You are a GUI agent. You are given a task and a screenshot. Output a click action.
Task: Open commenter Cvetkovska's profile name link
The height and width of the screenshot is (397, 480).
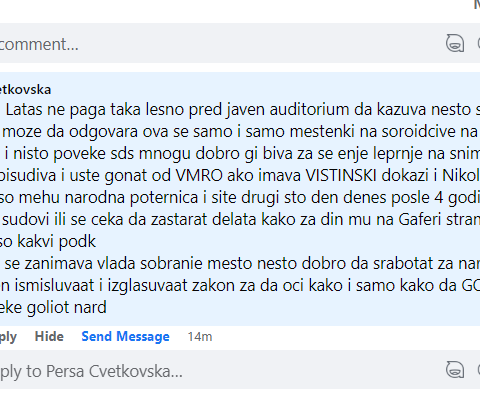click(25, 89)
